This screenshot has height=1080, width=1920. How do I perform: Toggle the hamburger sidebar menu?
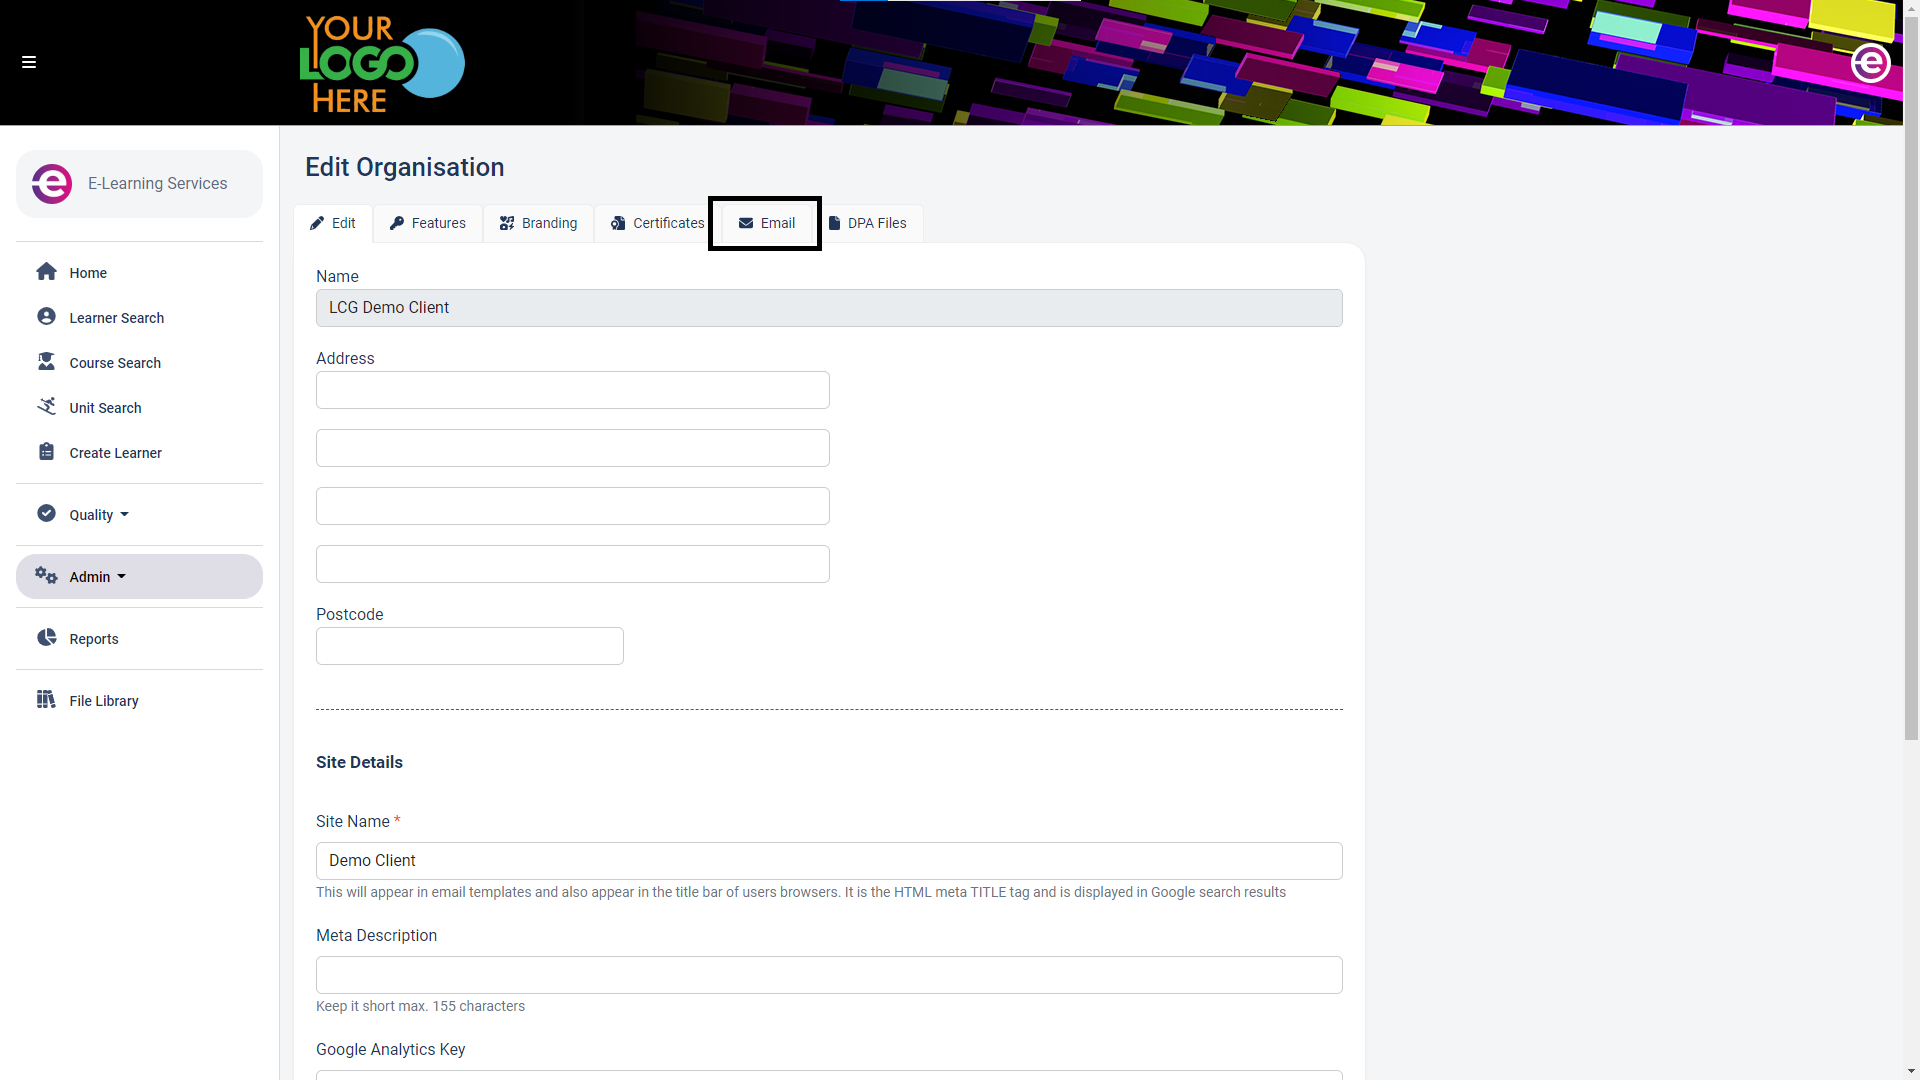29,62
